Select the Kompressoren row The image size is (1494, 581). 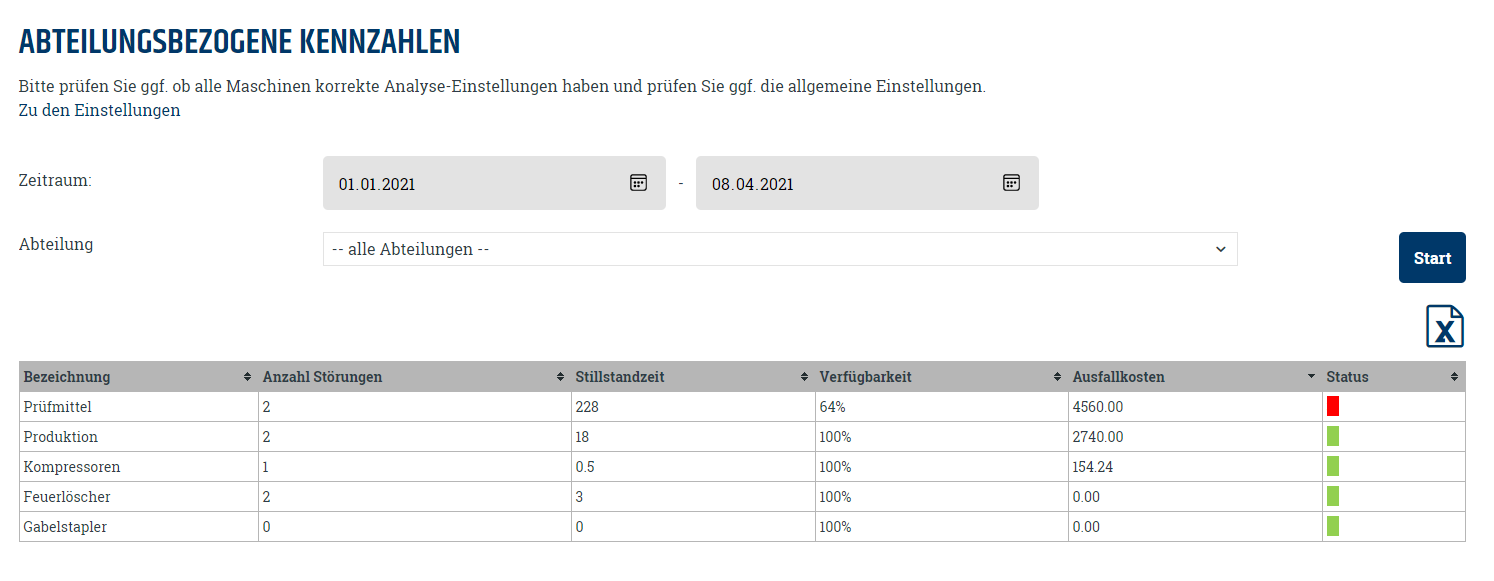(x=72, y=467)
